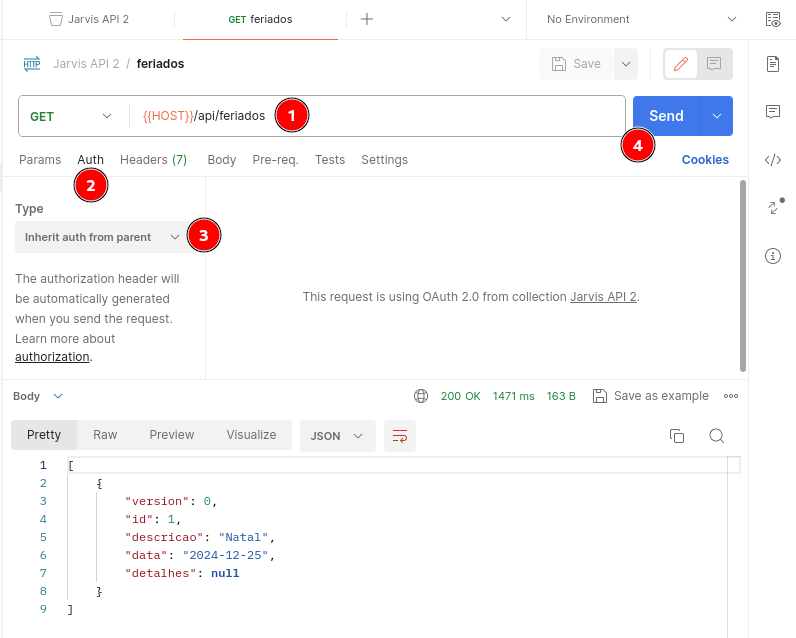Search the response with magnifier icon
This screenshot has width=796, height=638.
point(716,436)
